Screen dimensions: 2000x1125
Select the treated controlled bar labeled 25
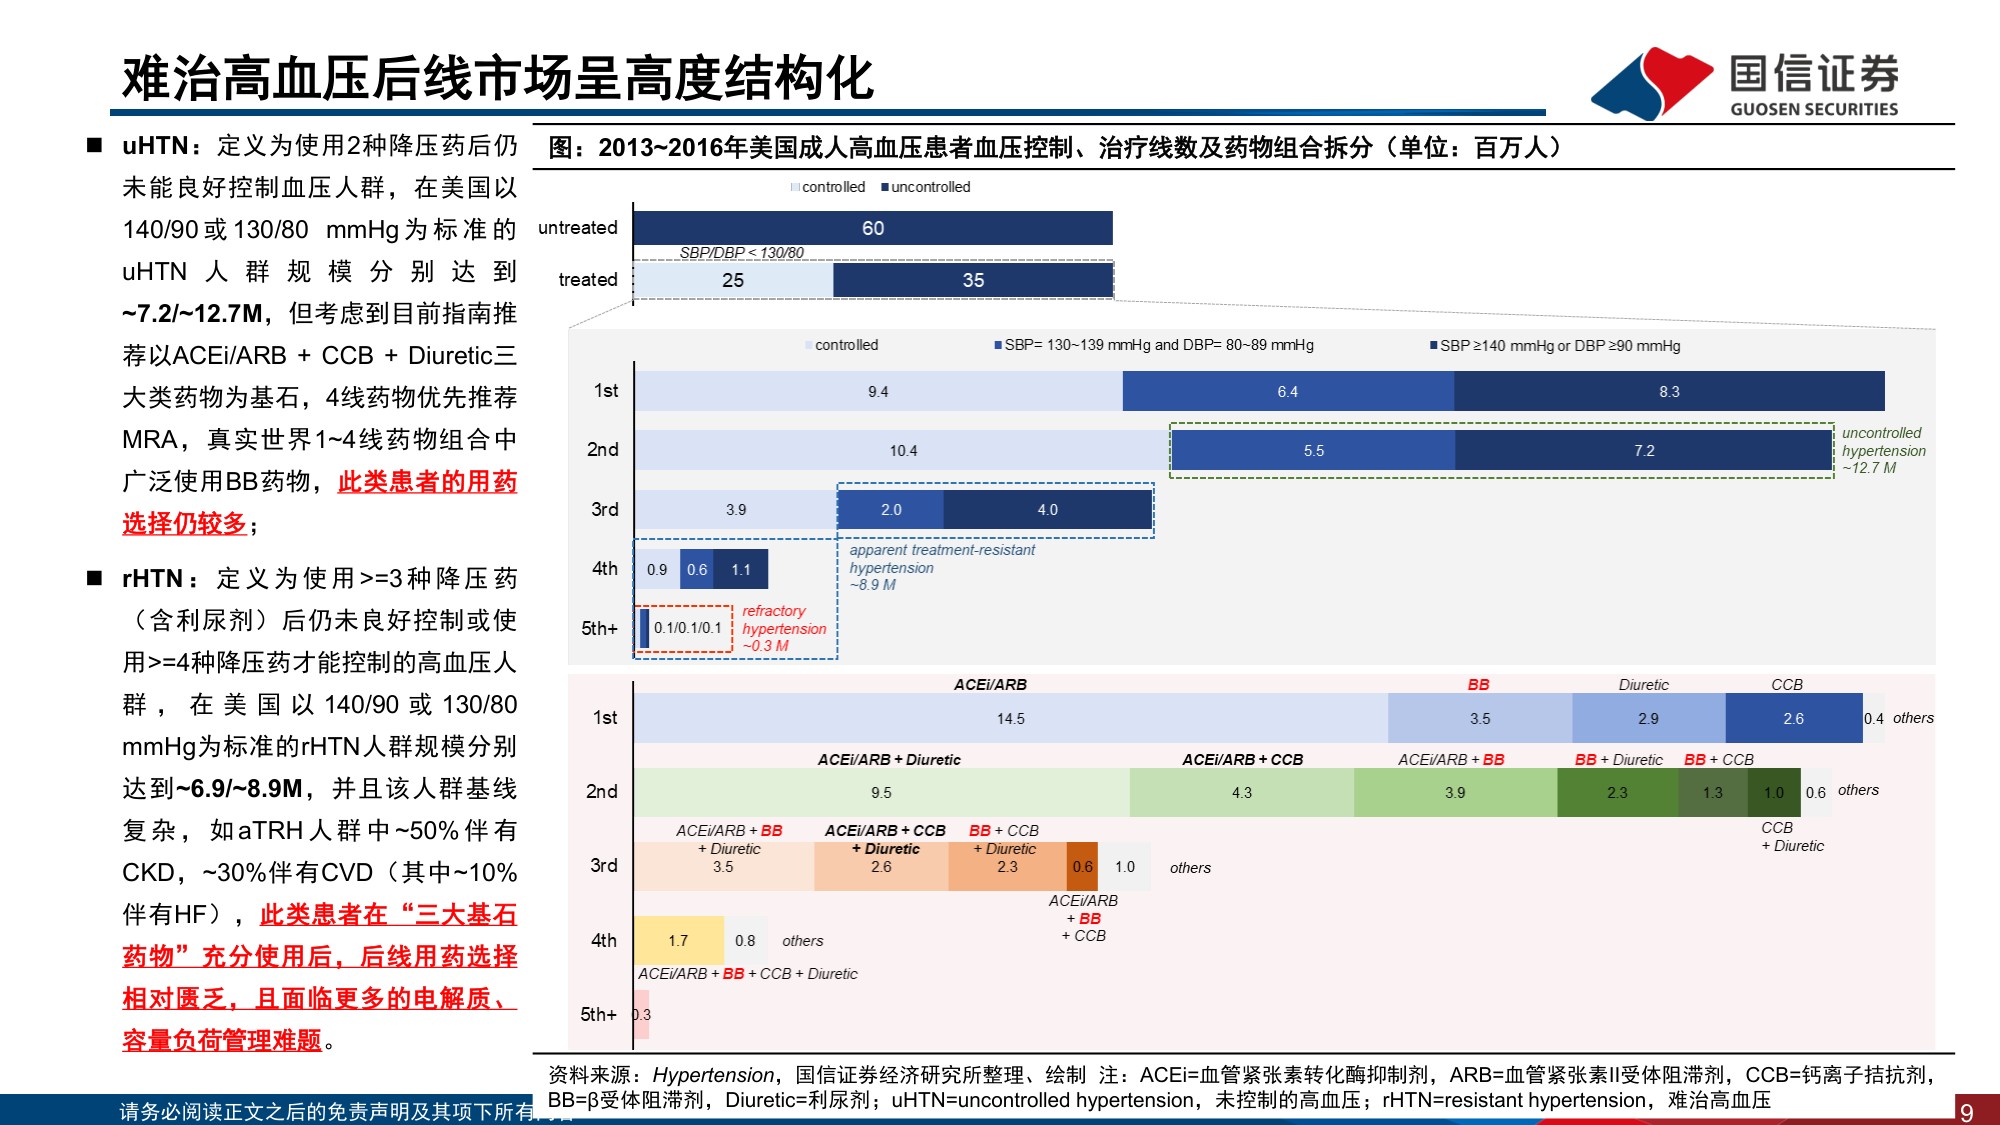[x=733, y=280]
